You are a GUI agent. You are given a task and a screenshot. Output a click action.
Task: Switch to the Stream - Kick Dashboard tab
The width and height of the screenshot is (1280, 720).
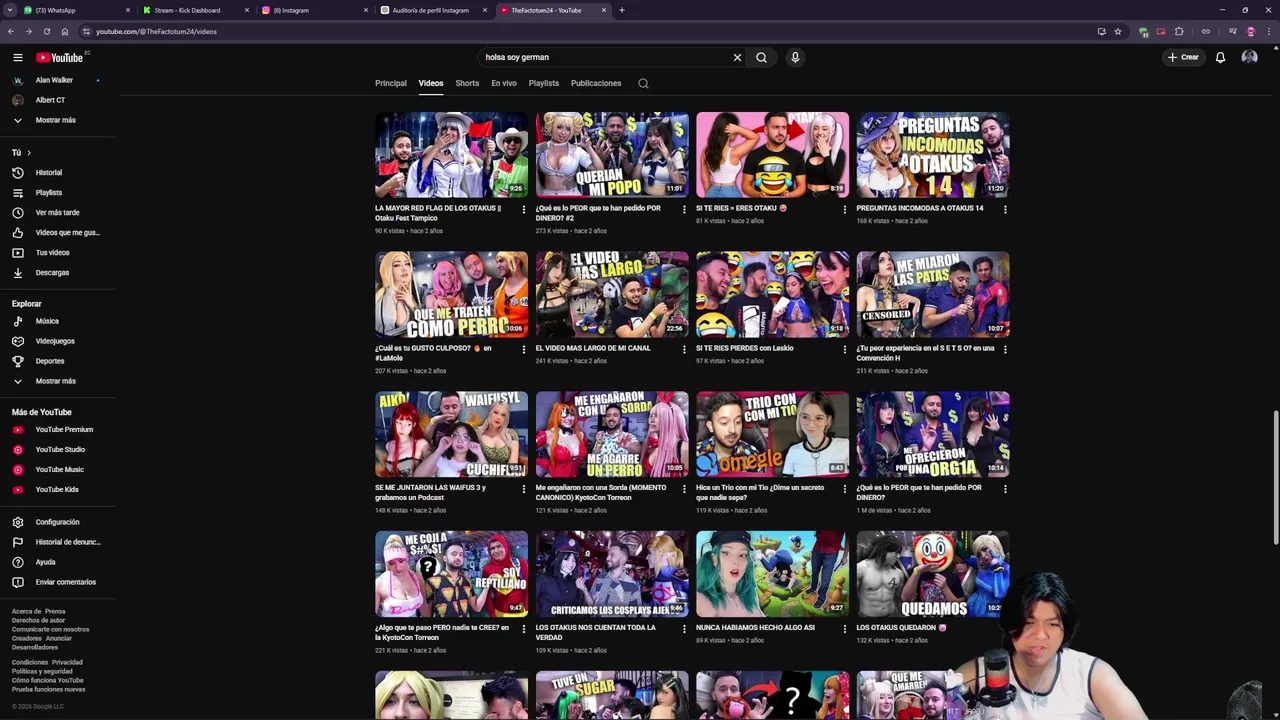(196, 10)
